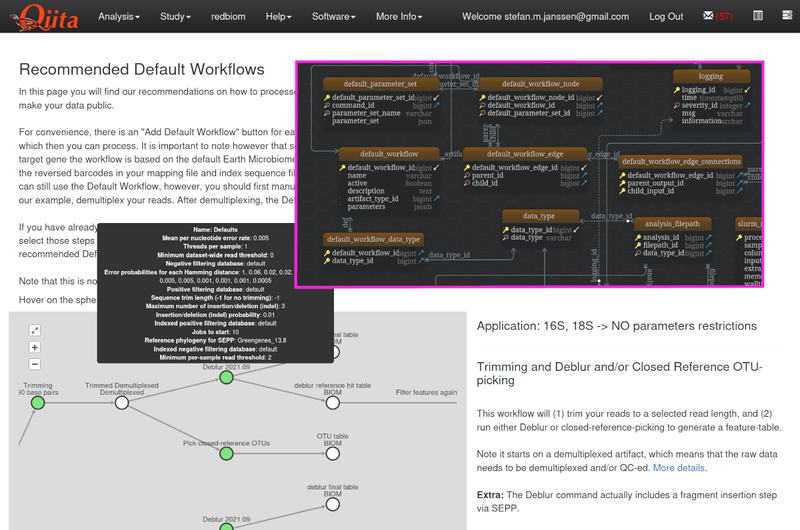Click the Log Out link

click(x=666, y=16)
